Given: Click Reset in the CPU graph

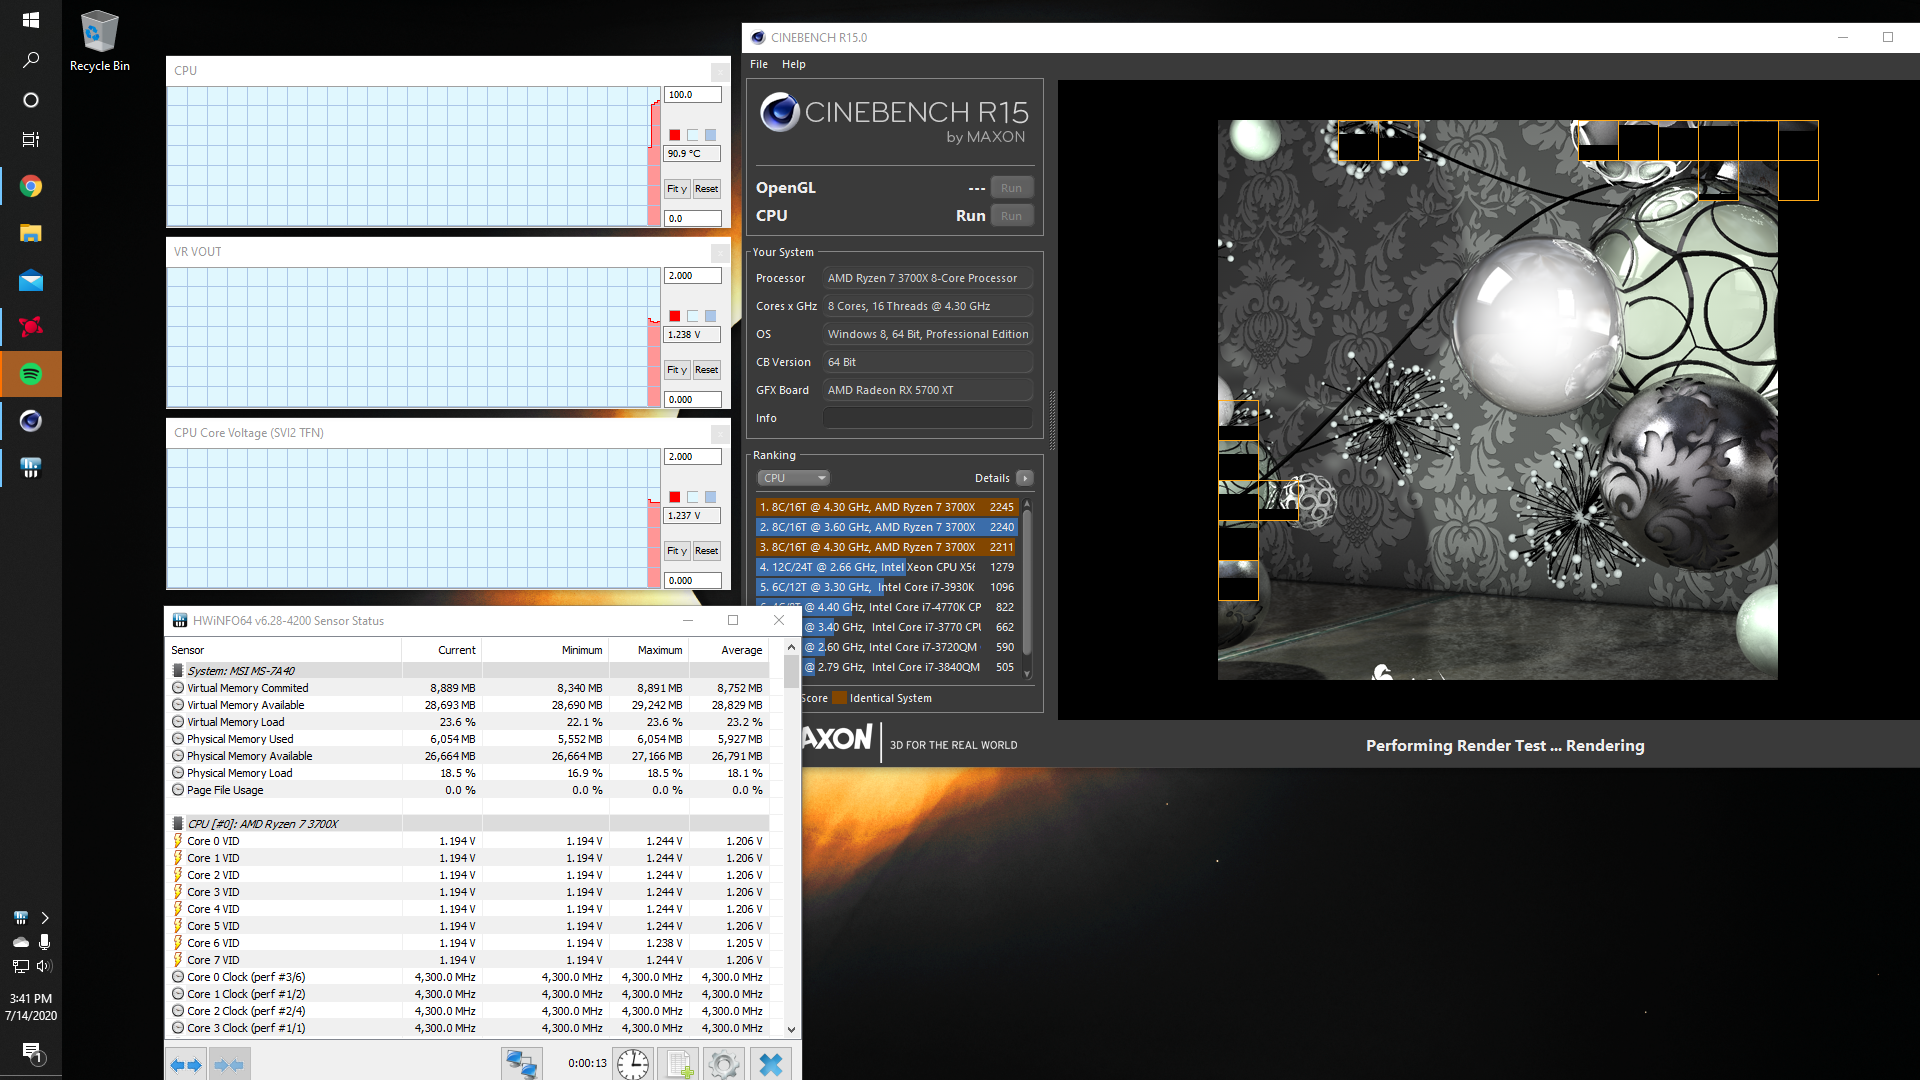Looking at the screenshot, I should [x=706, y=189].
